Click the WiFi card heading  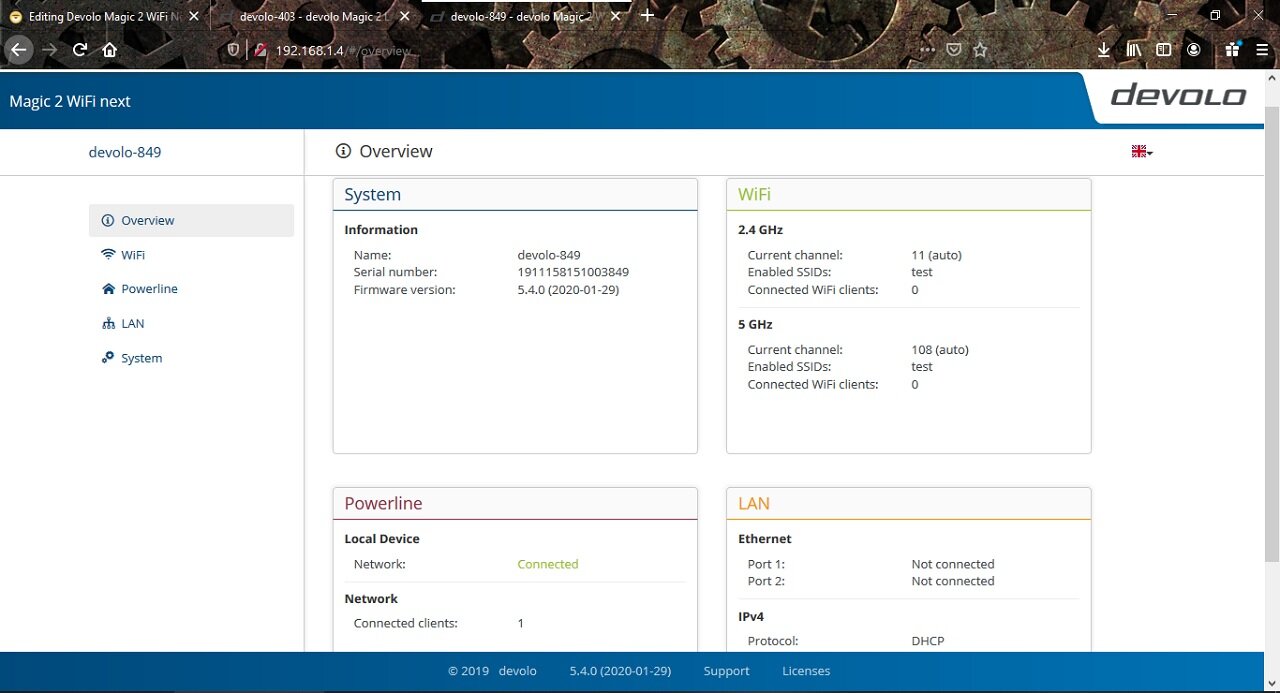pos(754,195)
